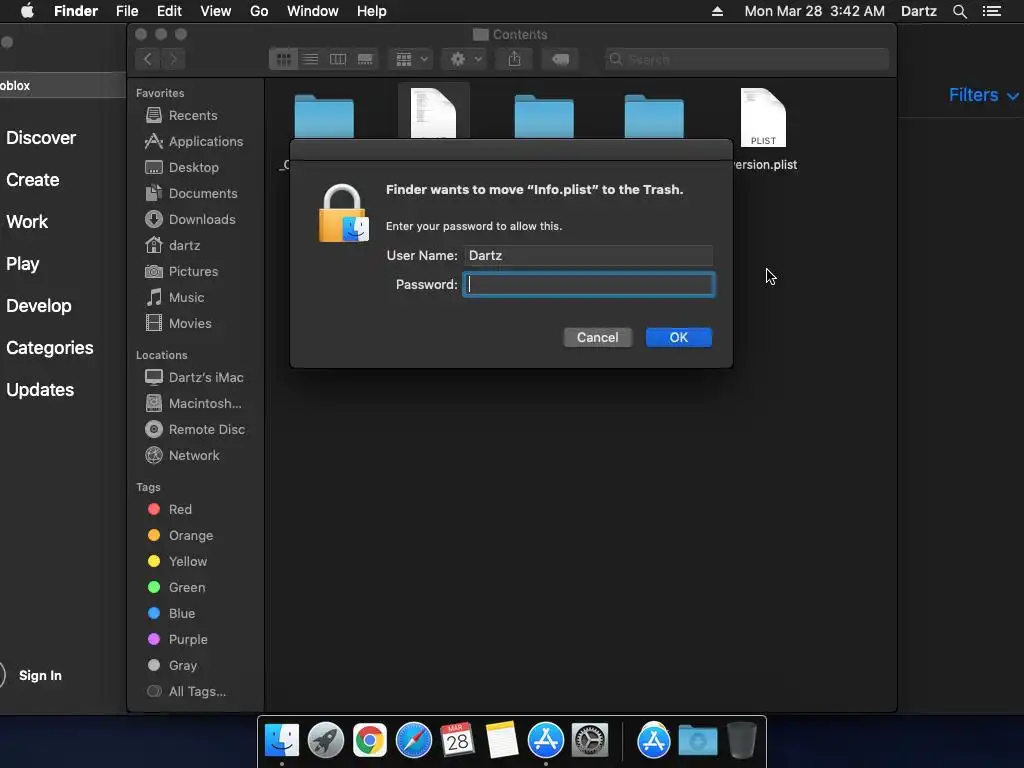The width and height of the screenshot is (1024, 768).
Task: Open the Finder menu in menu bar
Action: pyautogui.click(x=76, y=11)
